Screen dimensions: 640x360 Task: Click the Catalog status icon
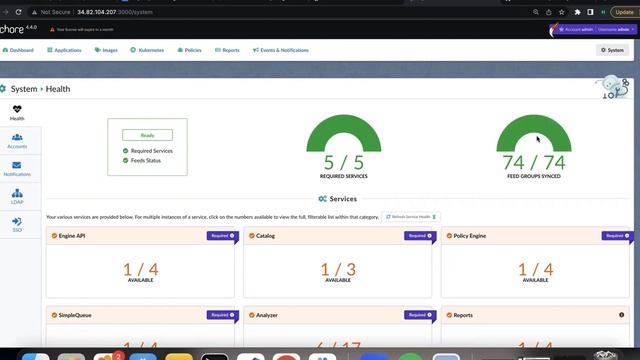tap(252, 236)
